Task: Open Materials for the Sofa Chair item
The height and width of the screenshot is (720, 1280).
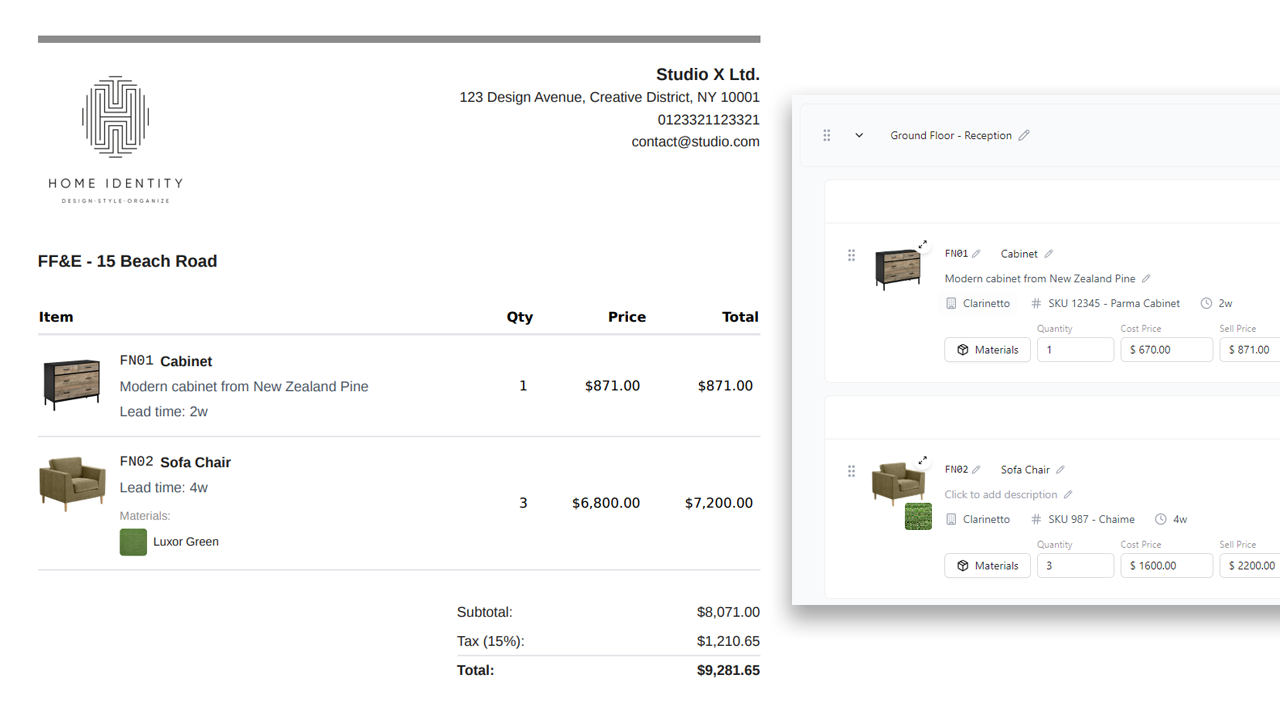Action: pos(987,566)
